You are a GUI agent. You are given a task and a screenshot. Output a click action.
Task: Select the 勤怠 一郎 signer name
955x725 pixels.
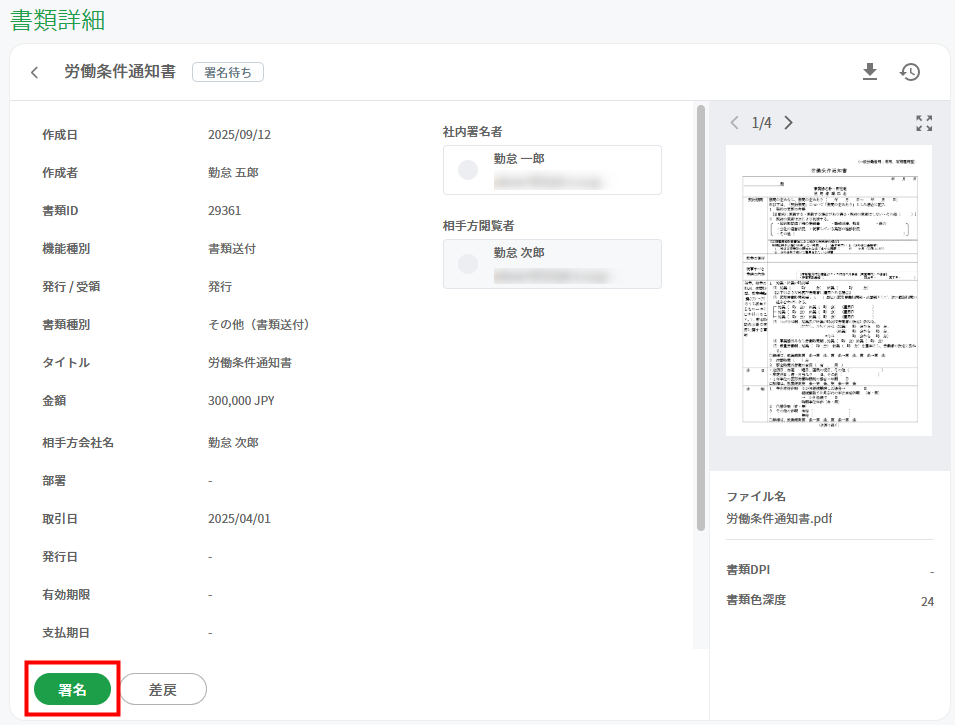pos(519,158)
